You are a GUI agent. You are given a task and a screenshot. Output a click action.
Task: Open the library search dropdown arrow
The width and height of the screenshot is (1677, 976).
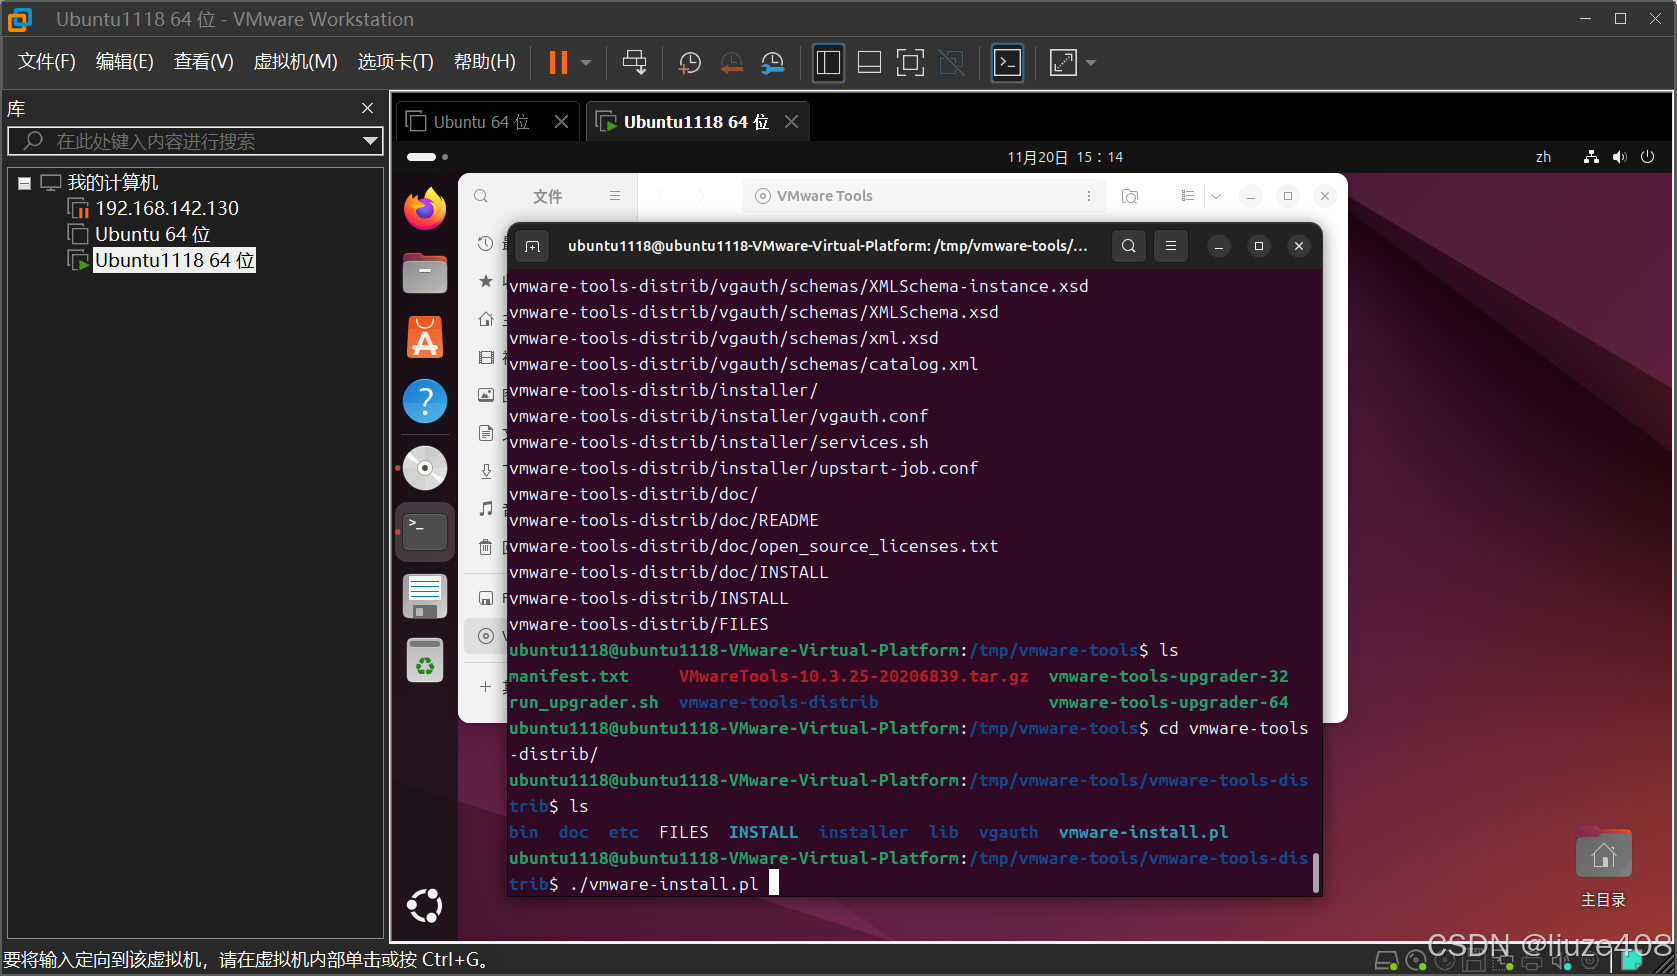point(370,141)
